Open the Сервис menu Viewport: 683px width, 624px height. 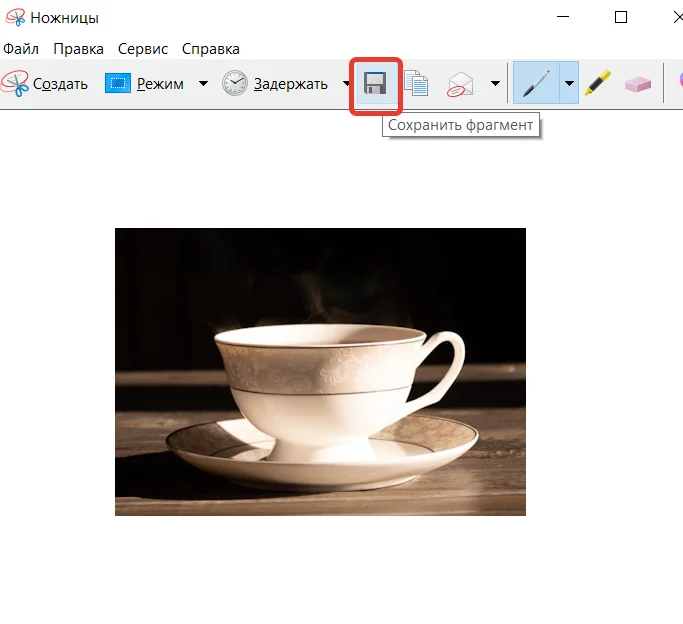pyautogui.click(x=143, y=49)
